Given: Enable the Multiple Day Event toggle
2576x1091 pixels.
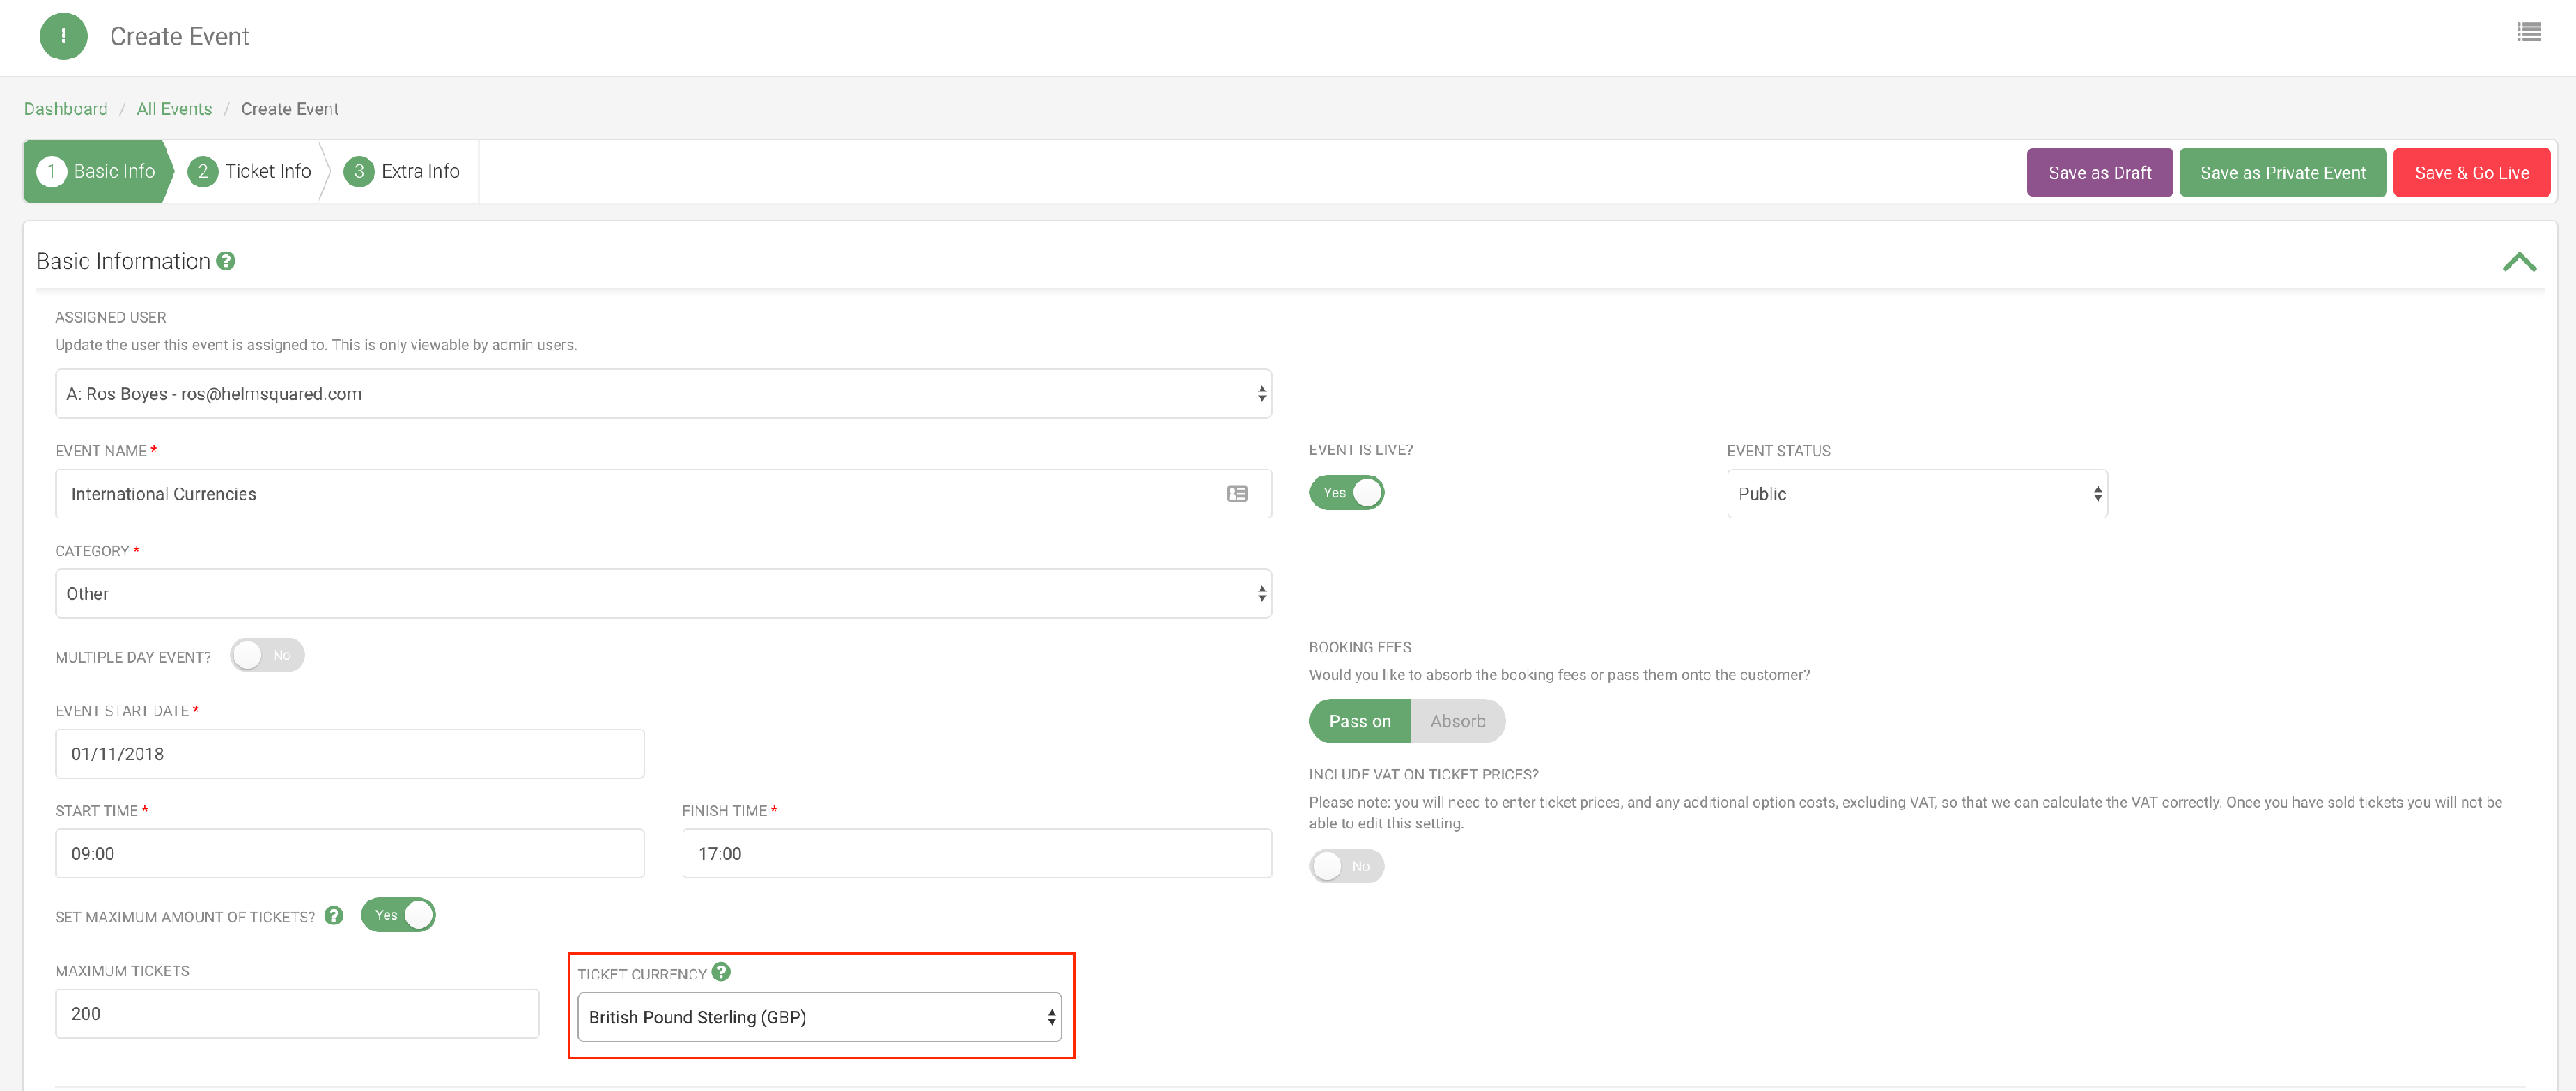Looking at the screenshot, I should pos(267,655).
